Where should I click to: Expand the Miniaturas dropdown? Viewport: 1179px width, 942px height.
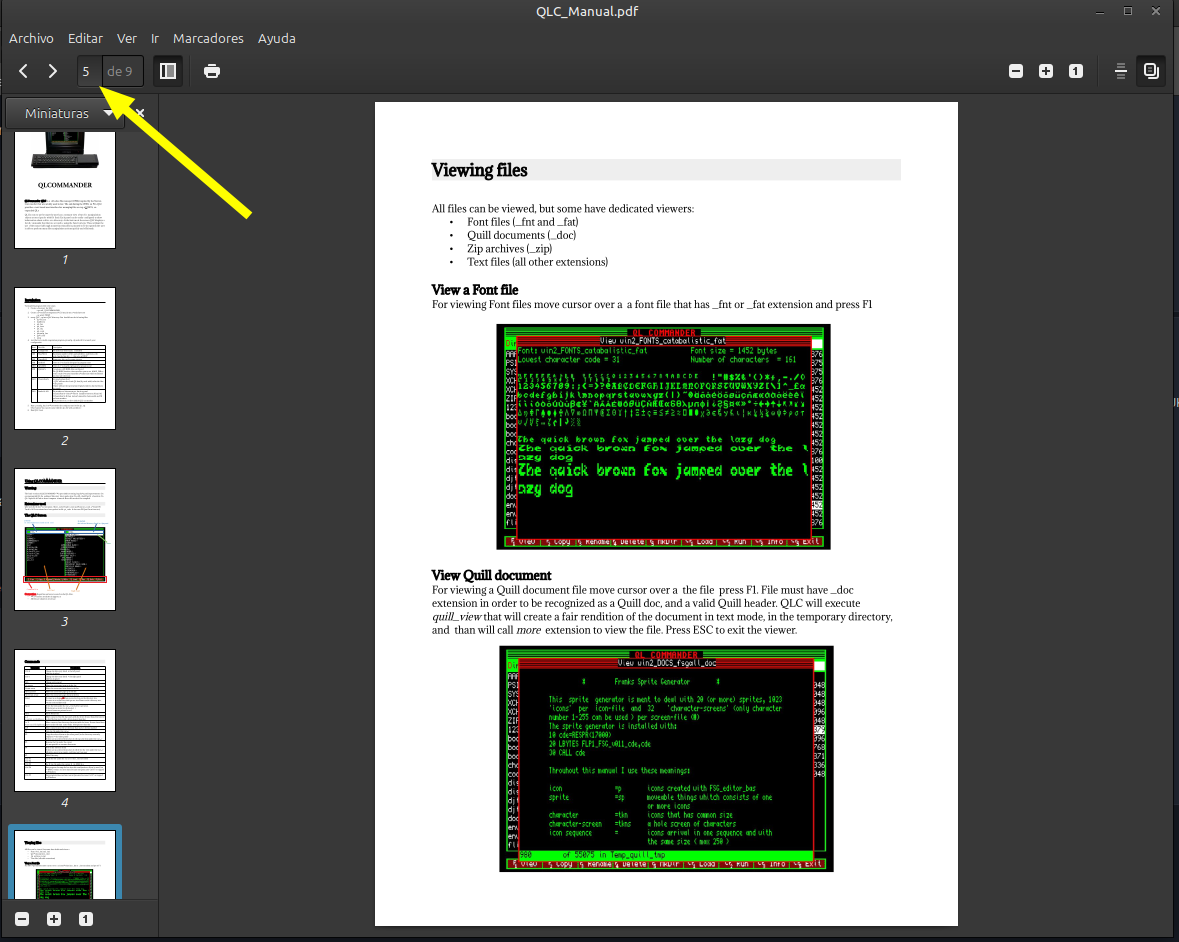click(66, 114)
